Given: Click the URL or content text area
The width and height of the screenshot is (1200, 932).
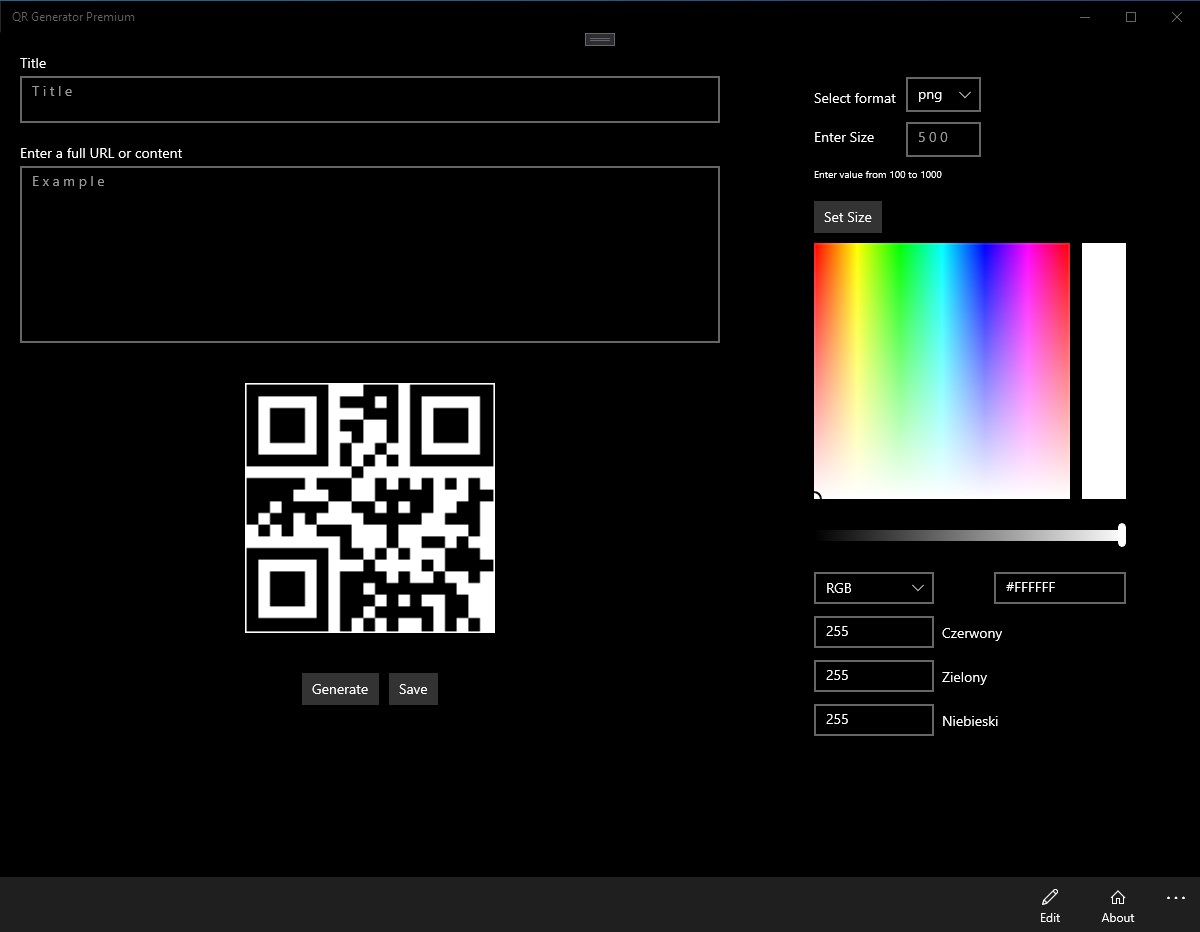Looking at the screenshot, I should click(x=370, y=254).
